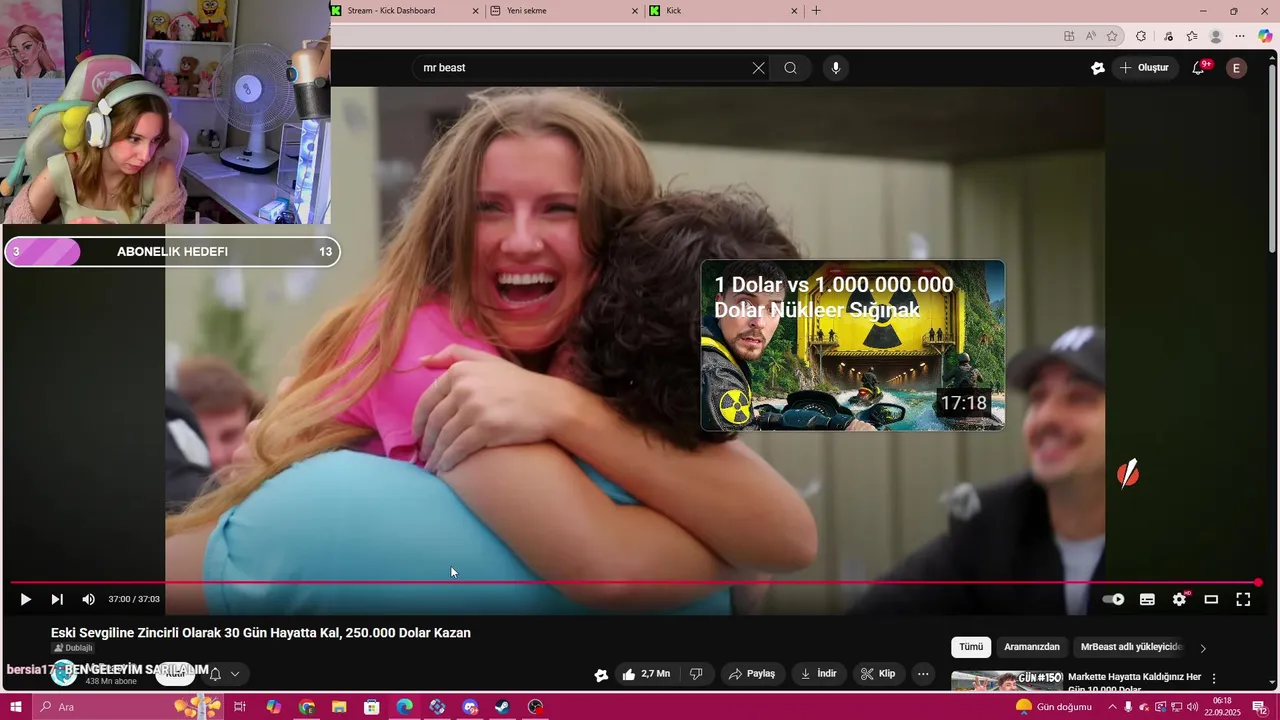Screen dimensions: 1280x720
Task: Open the Gün doğumu weather widget
Action: (1053, 707)
